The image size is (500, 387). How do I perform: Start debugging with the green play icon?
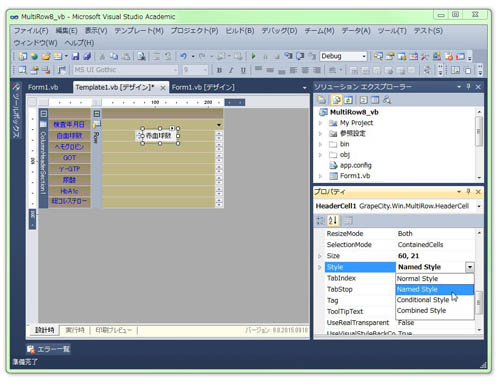click(x=253, y=56)
